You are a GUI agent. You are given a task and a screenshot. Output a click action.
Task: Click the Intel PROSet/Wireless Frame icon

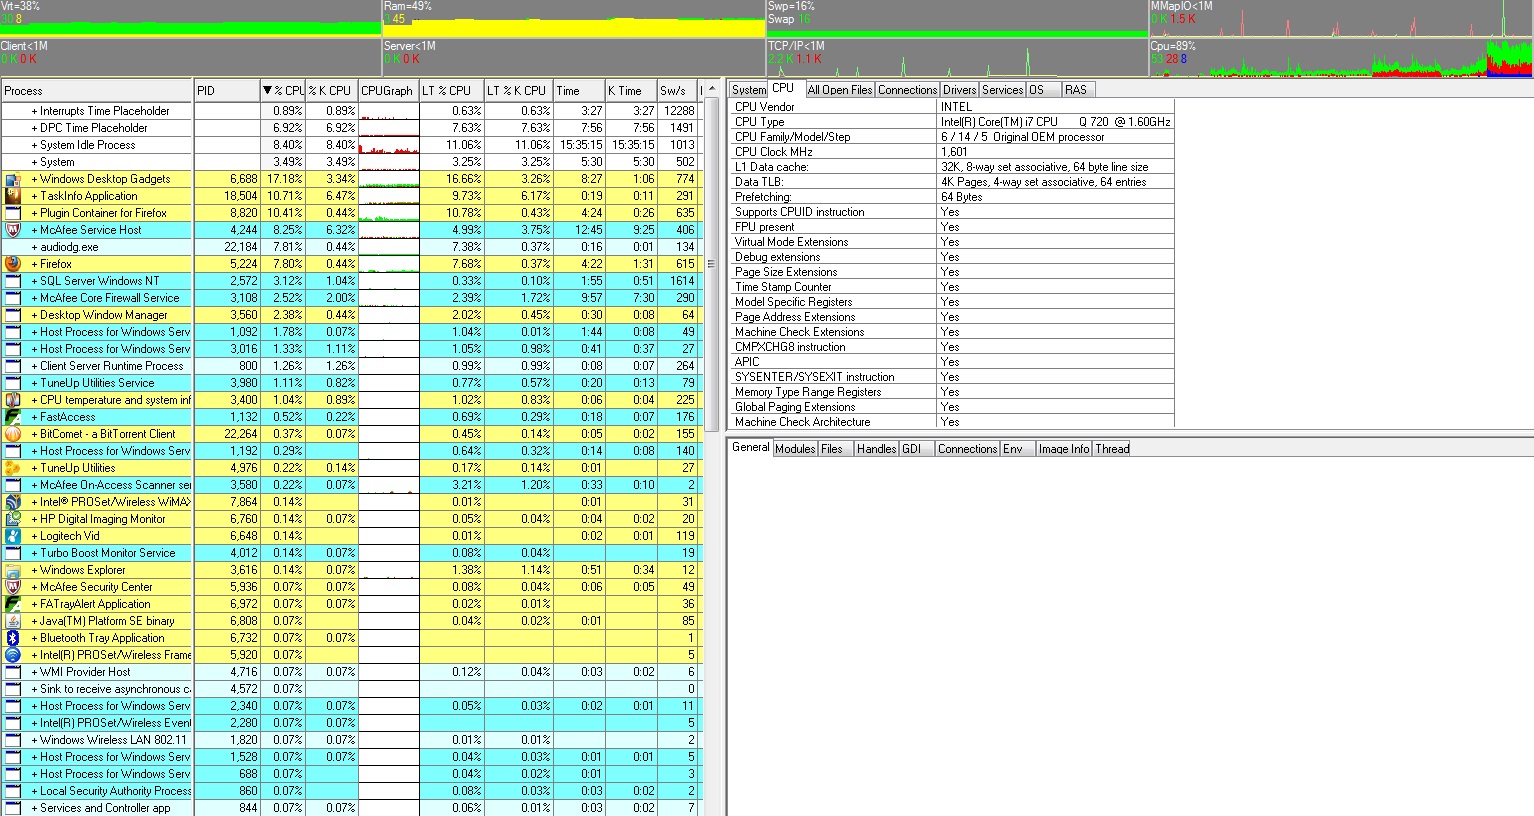[13, 655]
